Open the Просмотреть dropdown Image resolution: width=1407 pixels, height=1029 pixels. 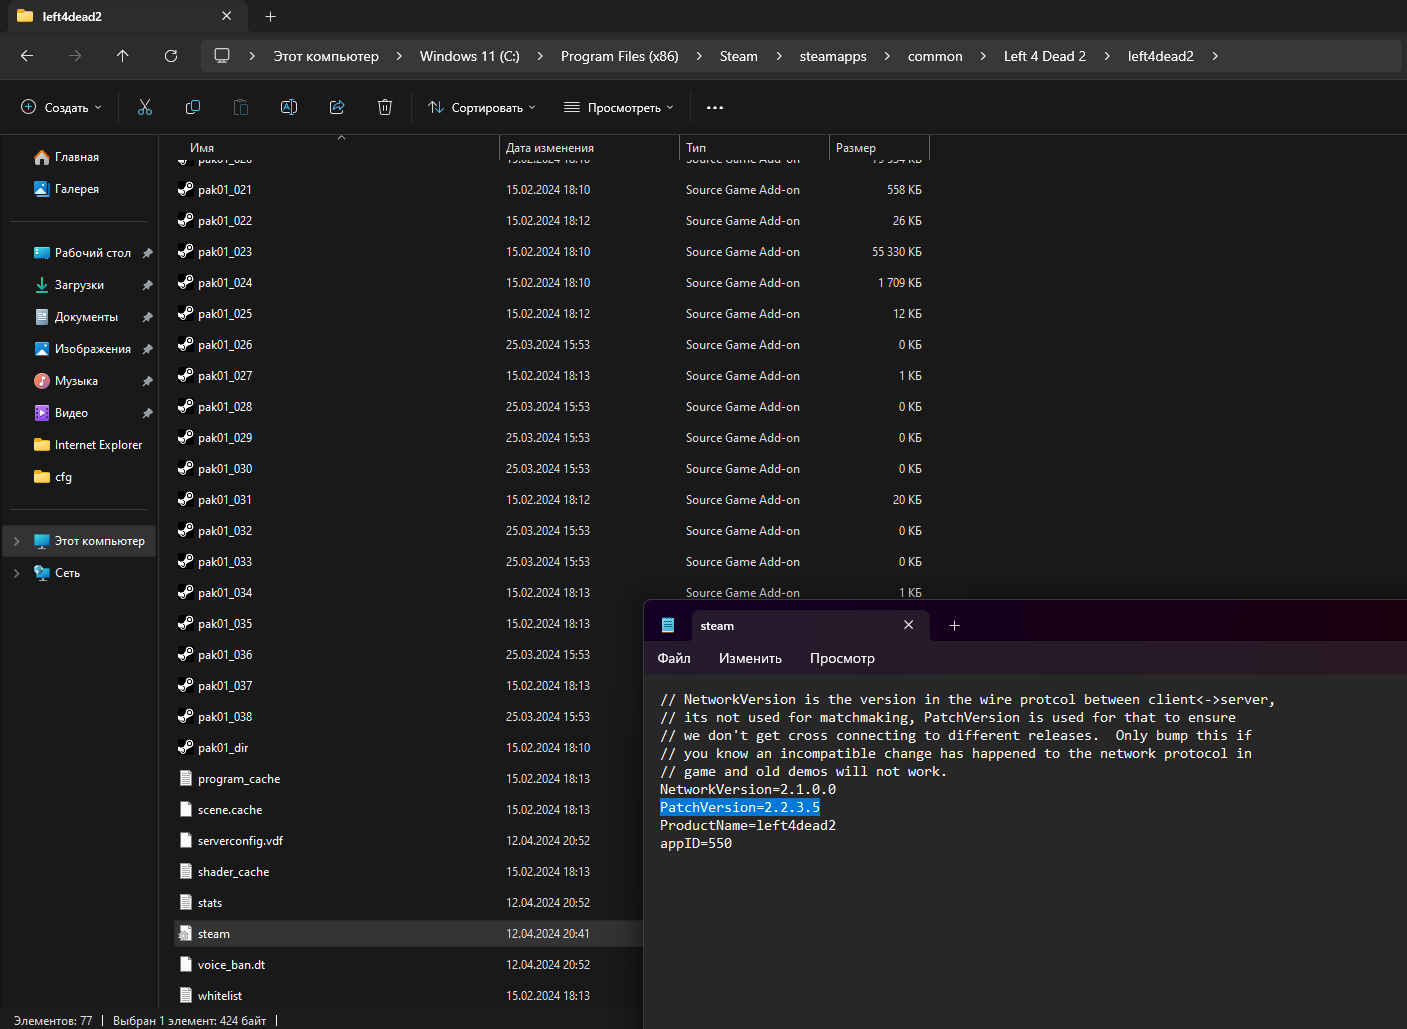[x=619, y=107]
